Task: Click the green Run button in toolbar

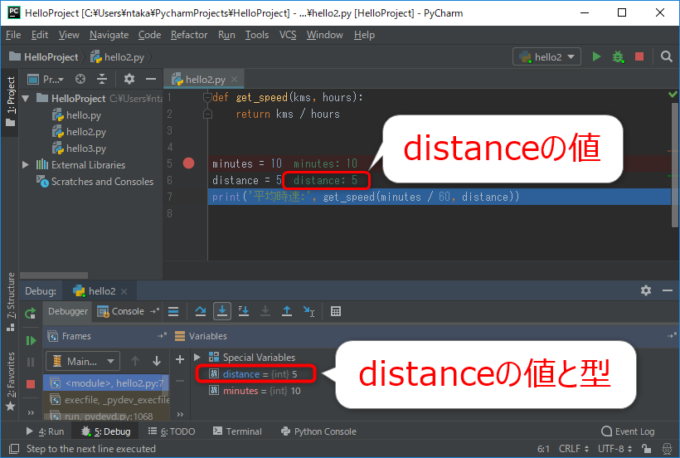Action: [x=597, y=57]
